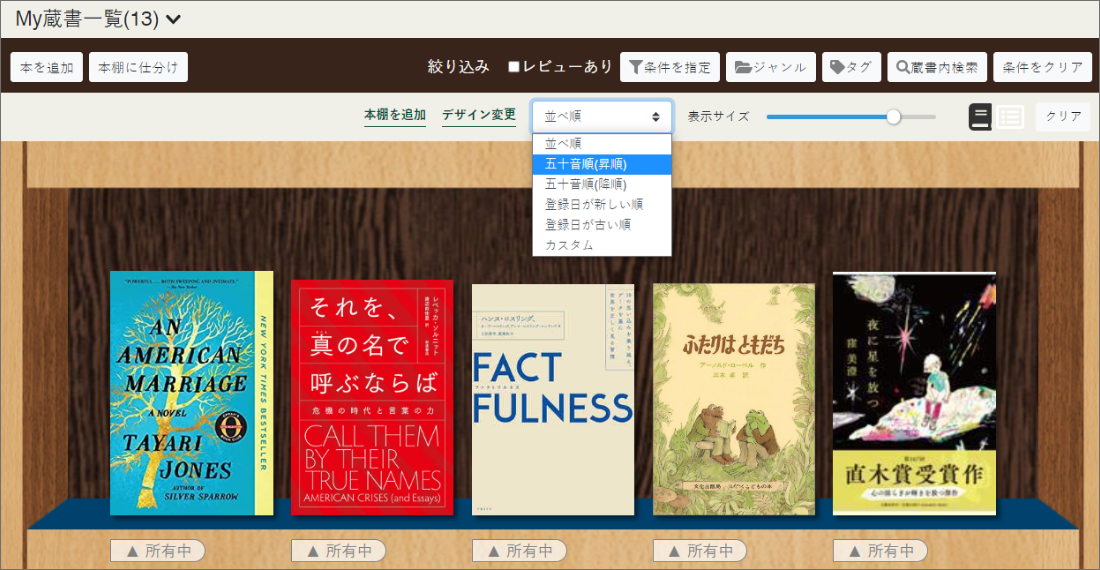Choose カスタム sort option
The width and height of the screenshot is (1100, 570).
point(569,245)
